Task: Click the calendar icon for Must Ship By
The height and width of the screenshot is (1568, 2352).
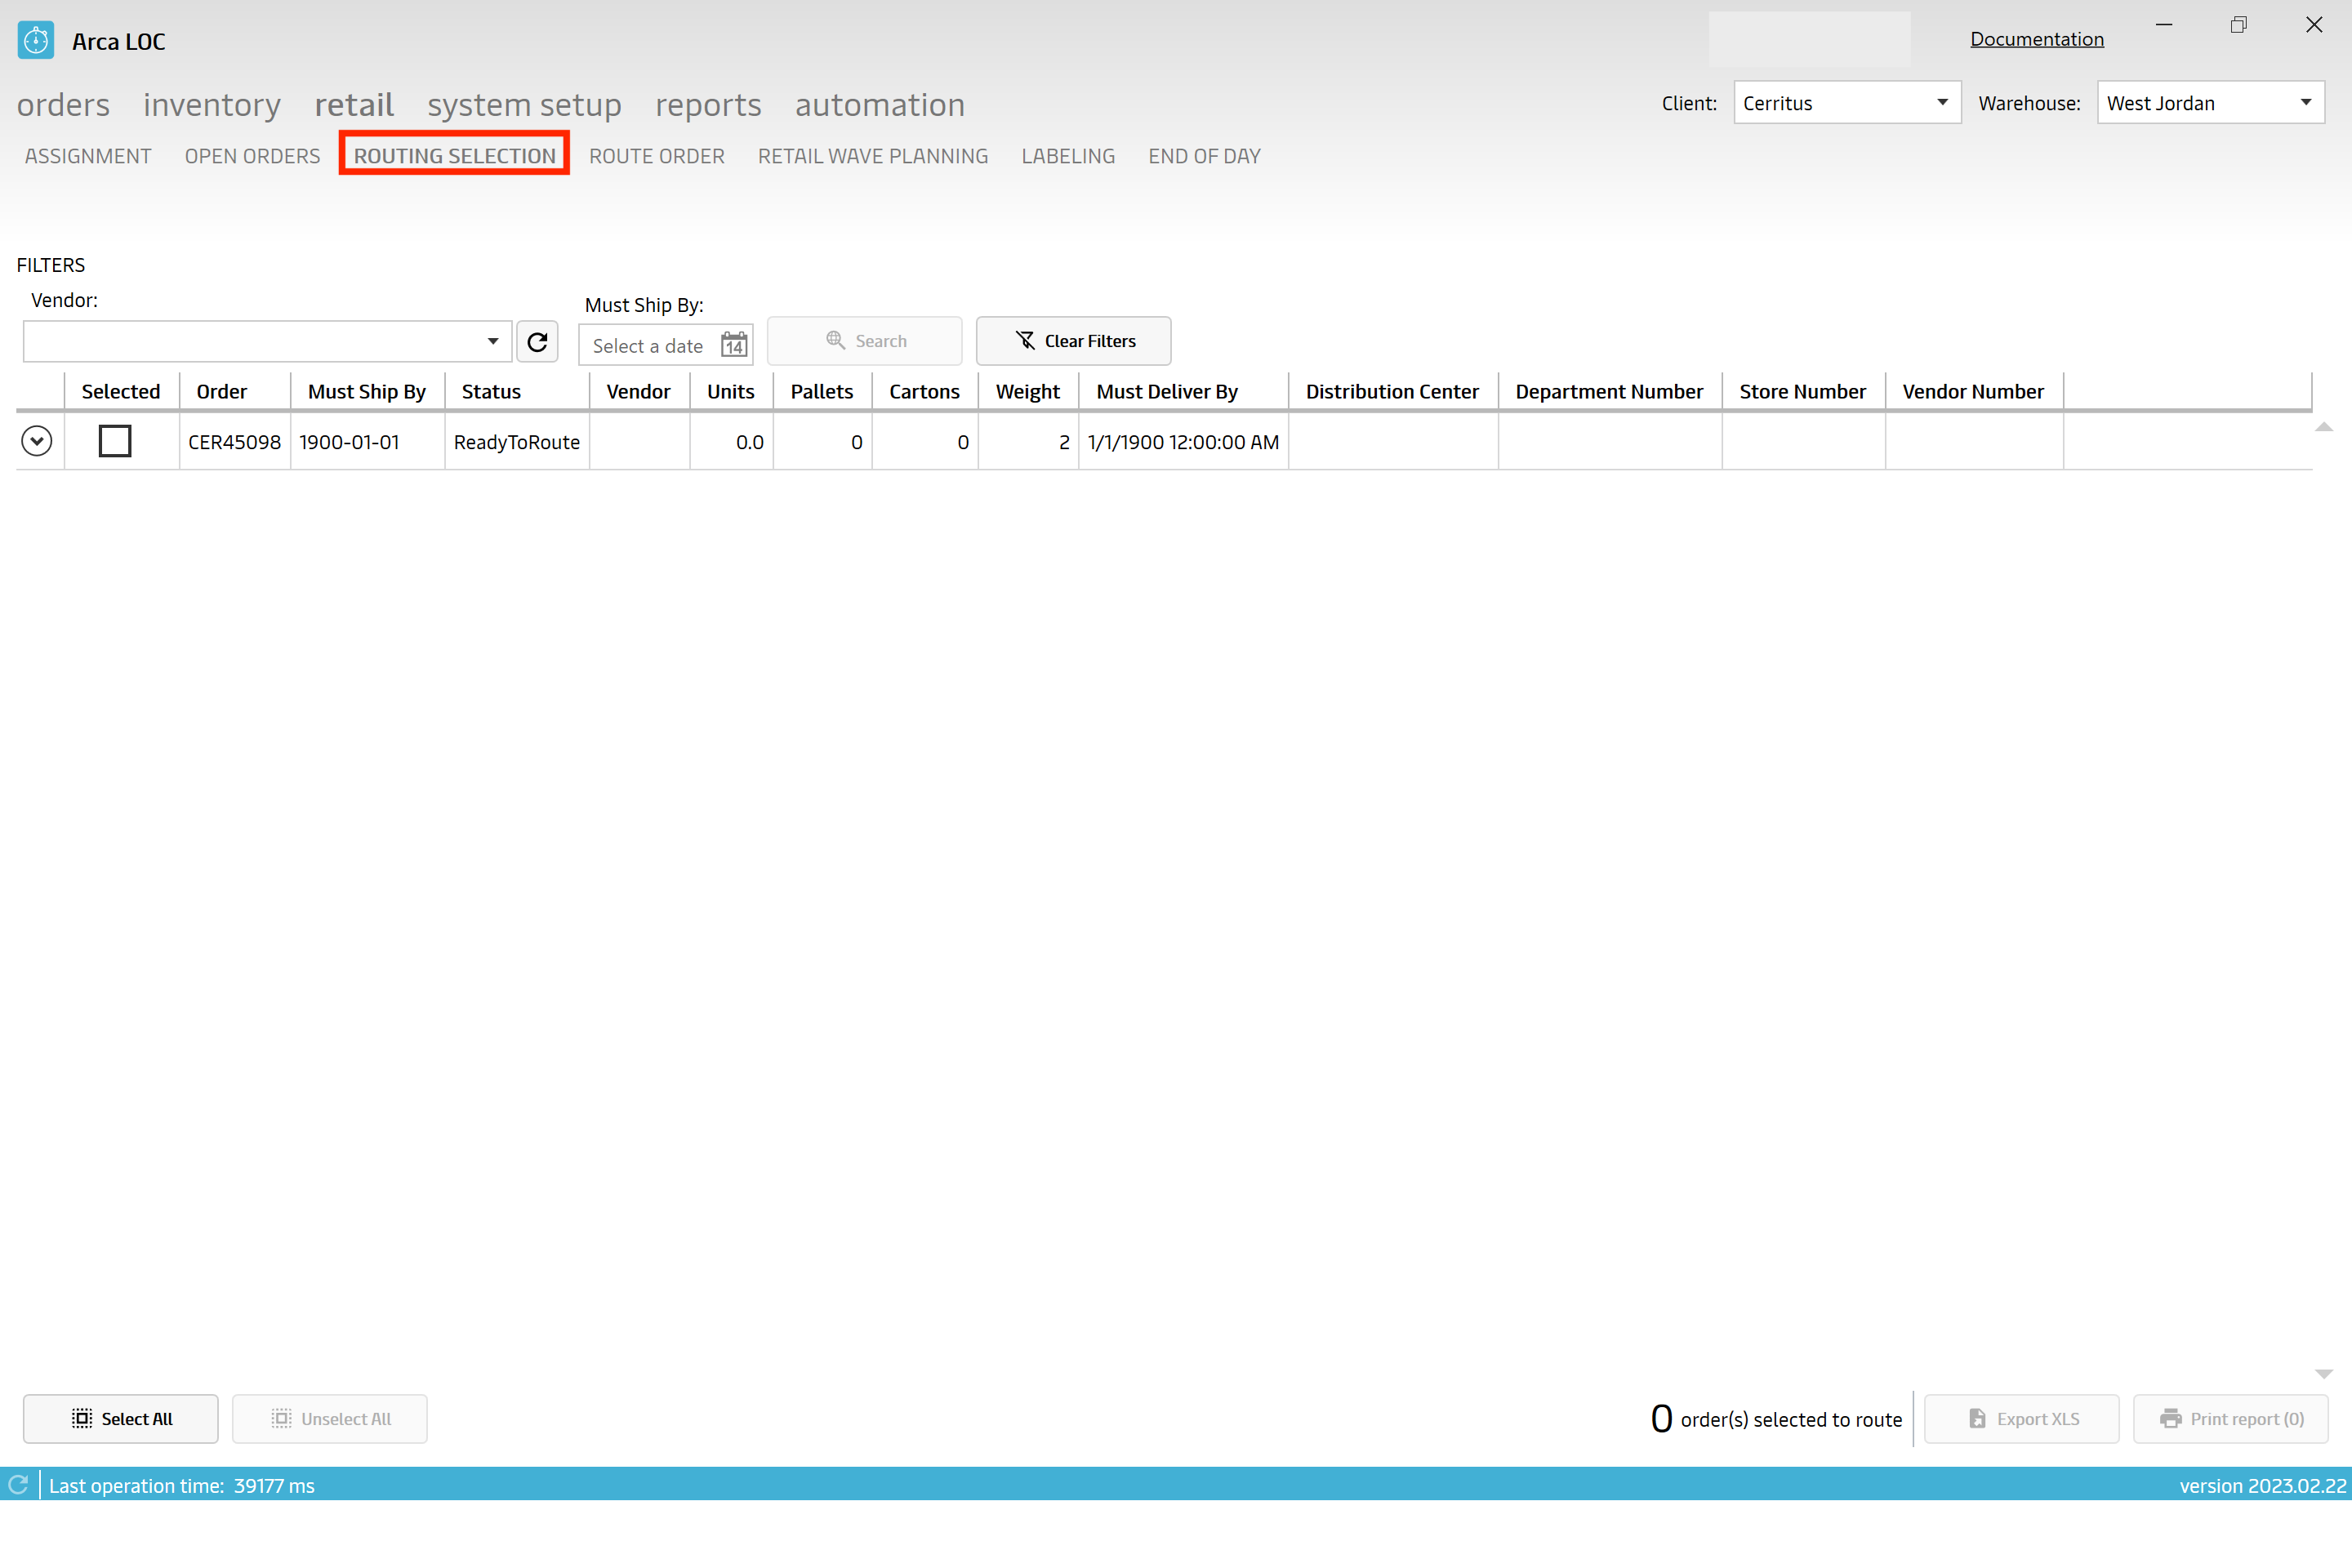Action: coord(733,343)
